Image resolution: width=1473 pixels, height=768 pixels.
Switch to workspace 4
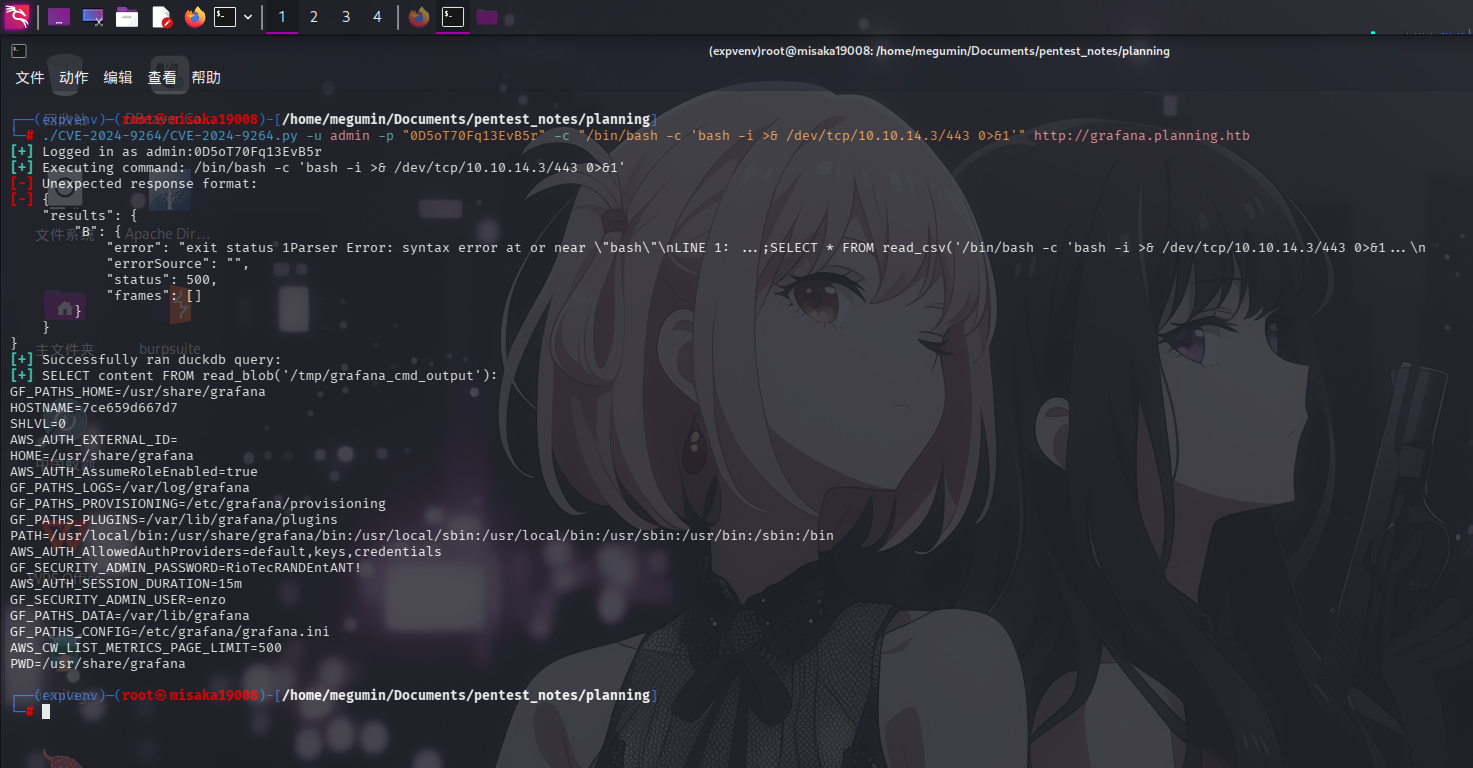(x=377, y=17)
